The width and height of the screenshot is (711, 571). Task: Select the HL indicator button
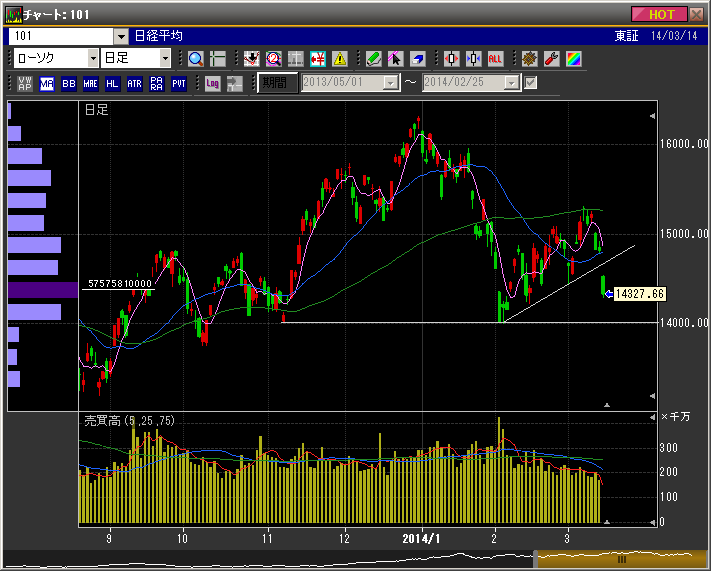click(x=113, y=83)
